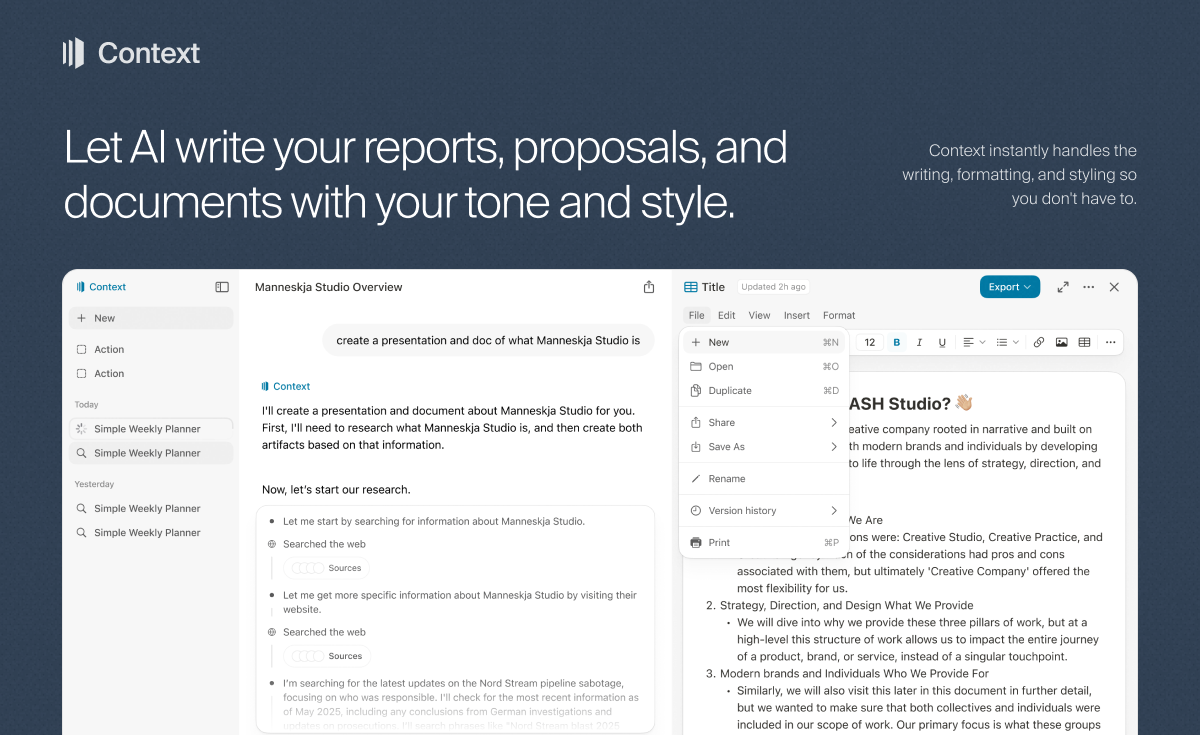1200x735 pixels.
Task: Insert an image via the image icon
Action: [1061, 342]
